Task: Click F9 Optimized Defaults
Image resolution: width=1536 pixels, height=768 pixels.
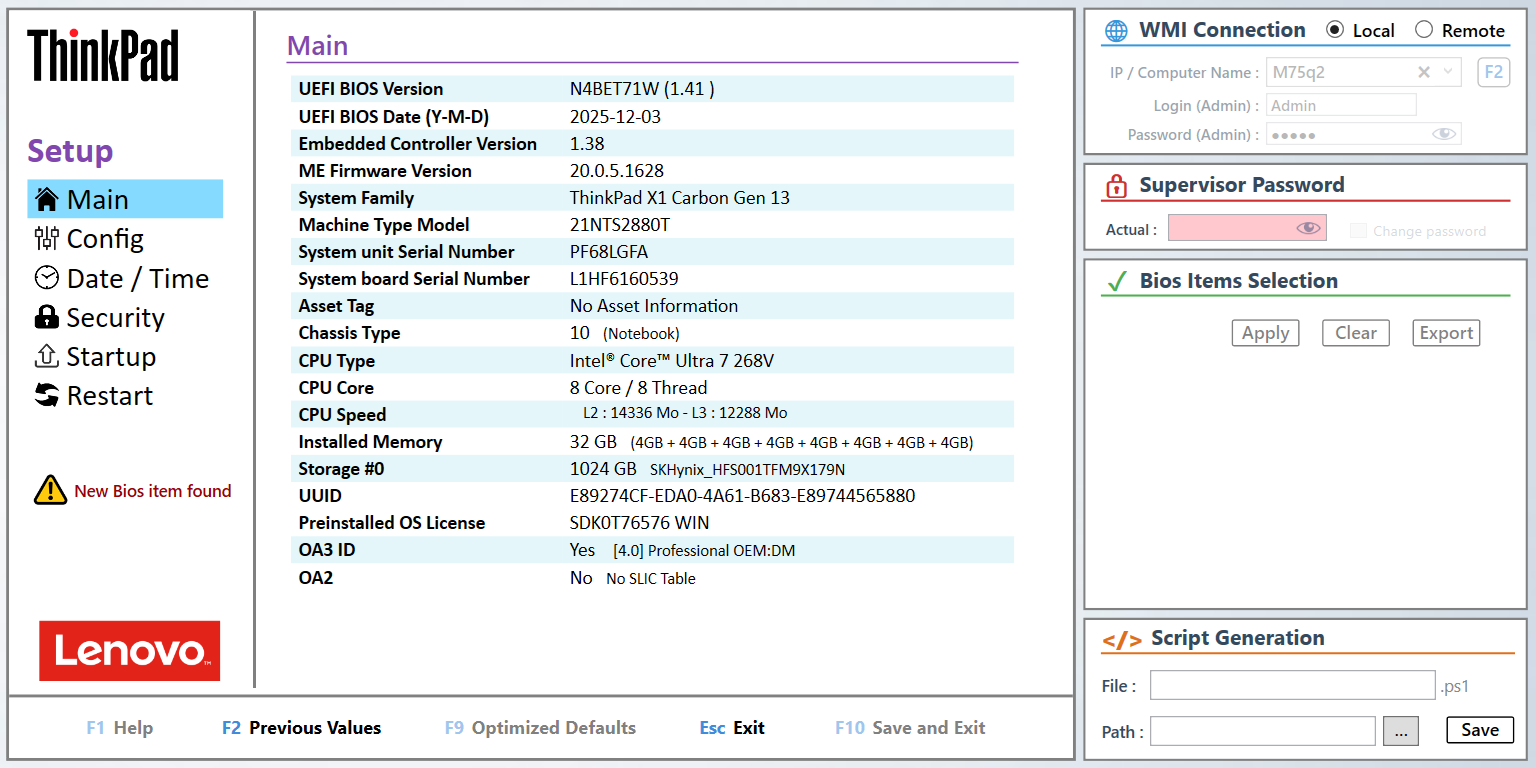Action: 540,728
